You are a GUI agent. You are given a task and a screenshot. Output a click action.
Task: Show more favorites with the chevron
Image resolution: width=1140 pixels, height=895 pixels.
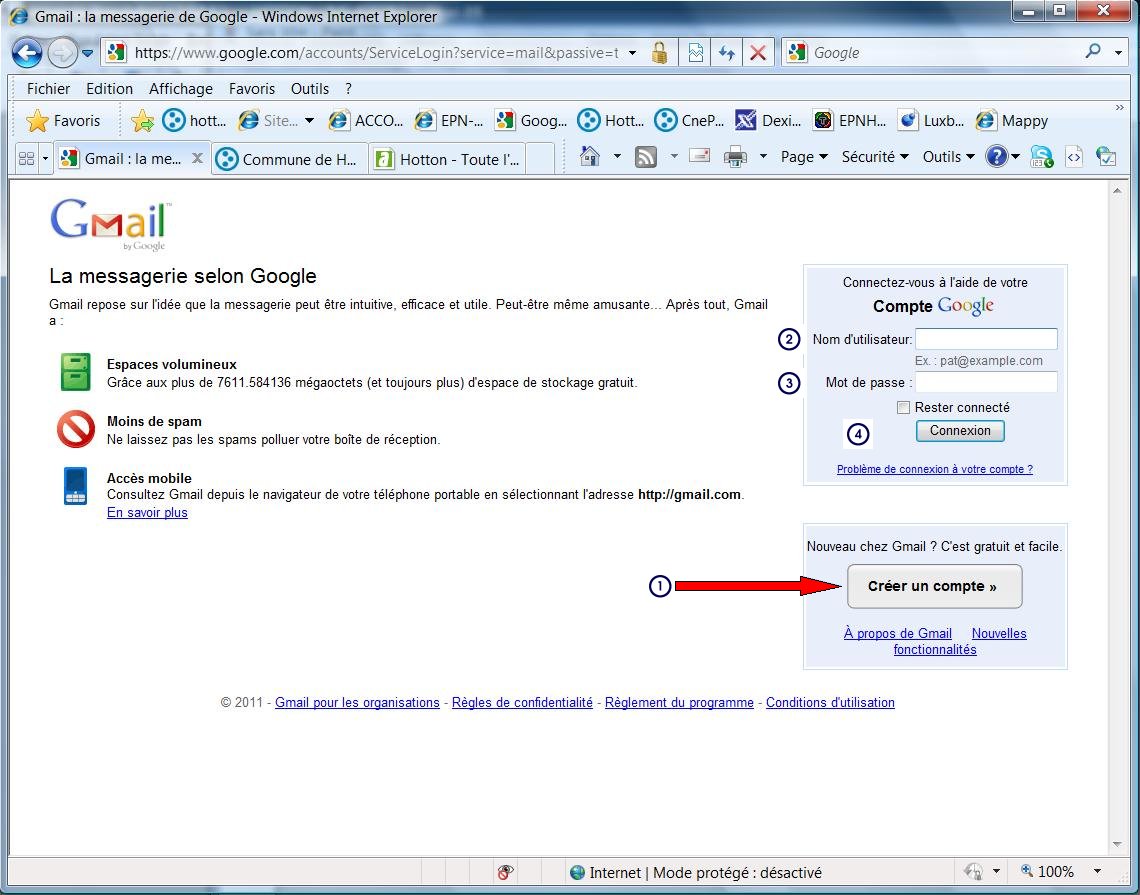[1120, 108]
